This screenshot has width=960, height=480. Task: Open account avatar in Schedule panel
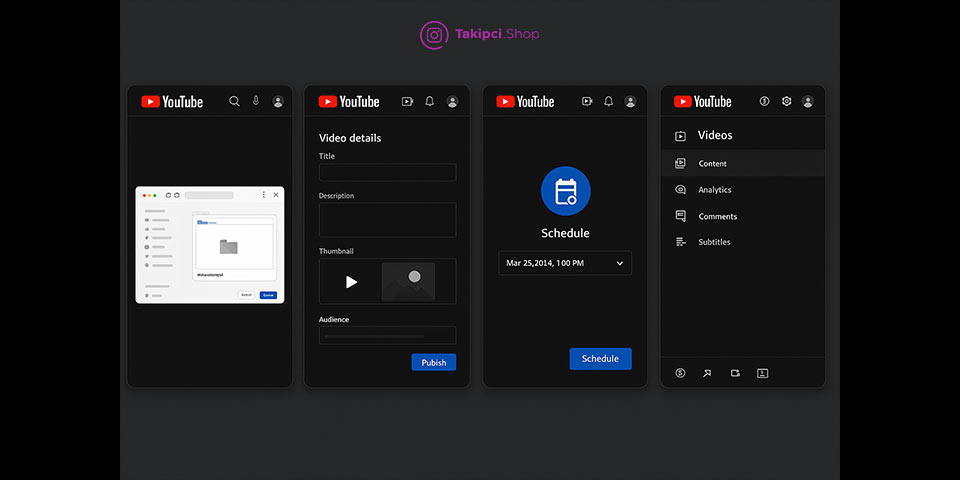(630, 102)
